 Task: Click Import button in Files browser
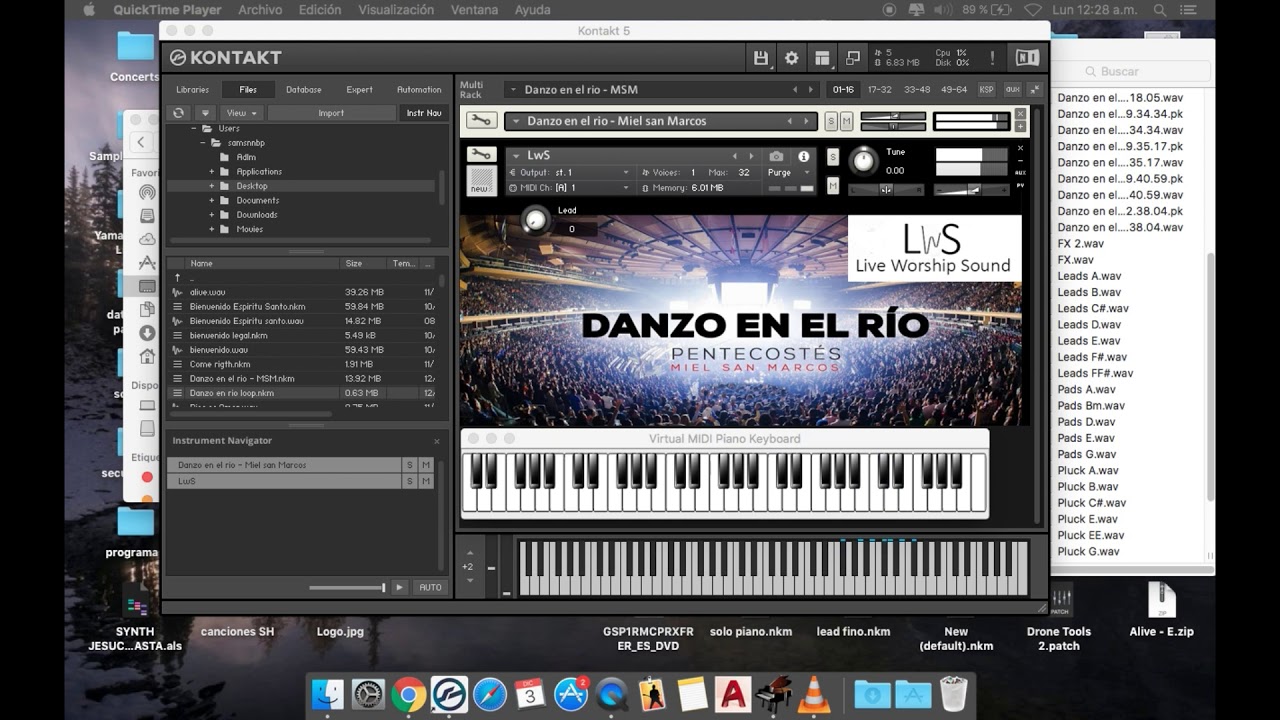[331, 113]
